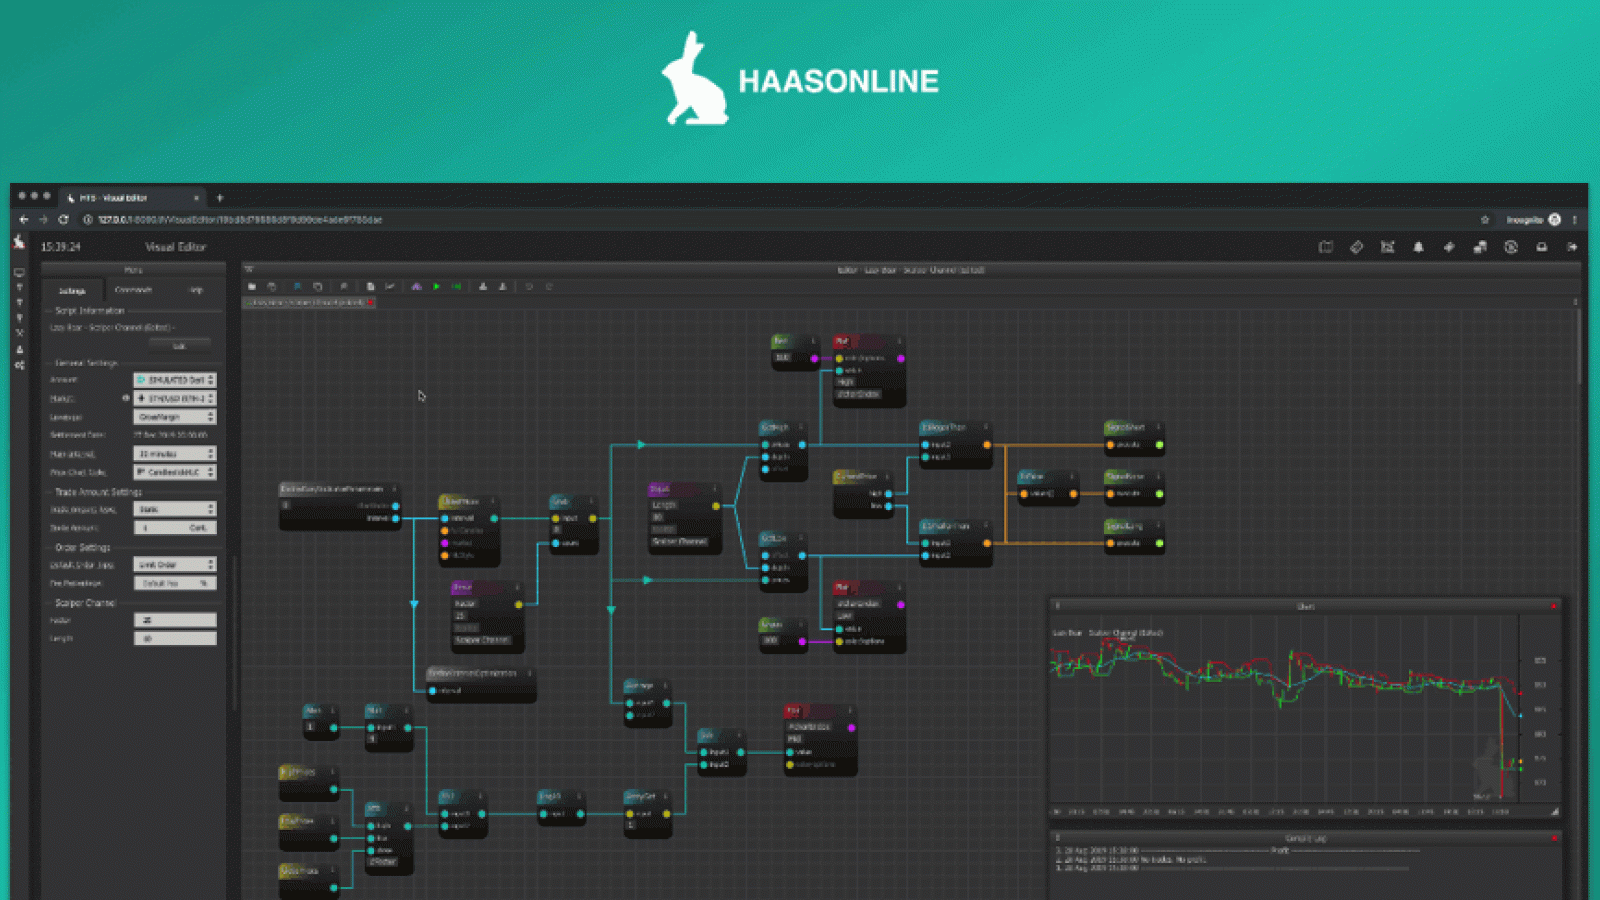
Task: Click the ticket icon in top header
Action: pos(1357,247)
